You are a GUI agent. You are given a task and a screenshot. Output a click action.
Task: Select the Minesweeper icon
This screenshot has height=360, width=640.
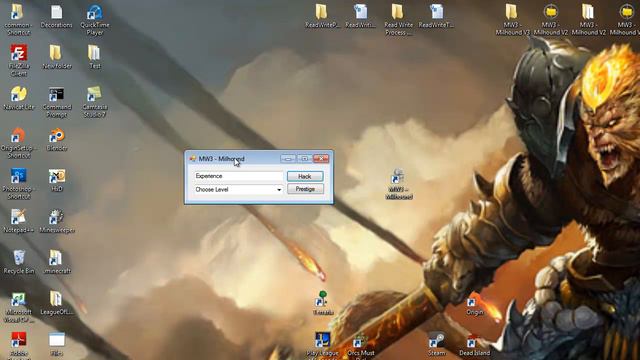pyautogui.click(x=57, y=221)
